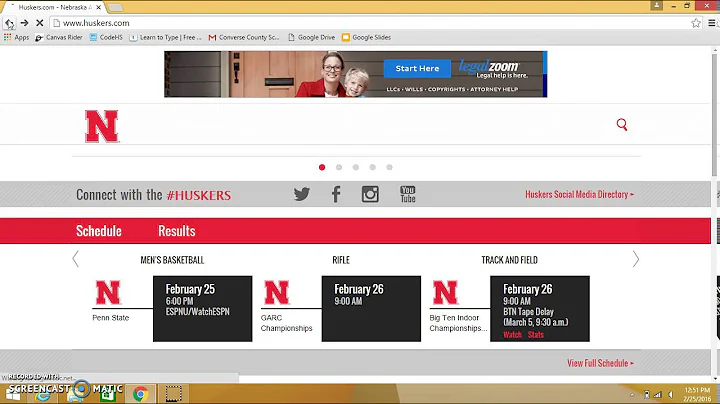
Task: Open Google Drive bookmark
Action: [x=311, y=38]
